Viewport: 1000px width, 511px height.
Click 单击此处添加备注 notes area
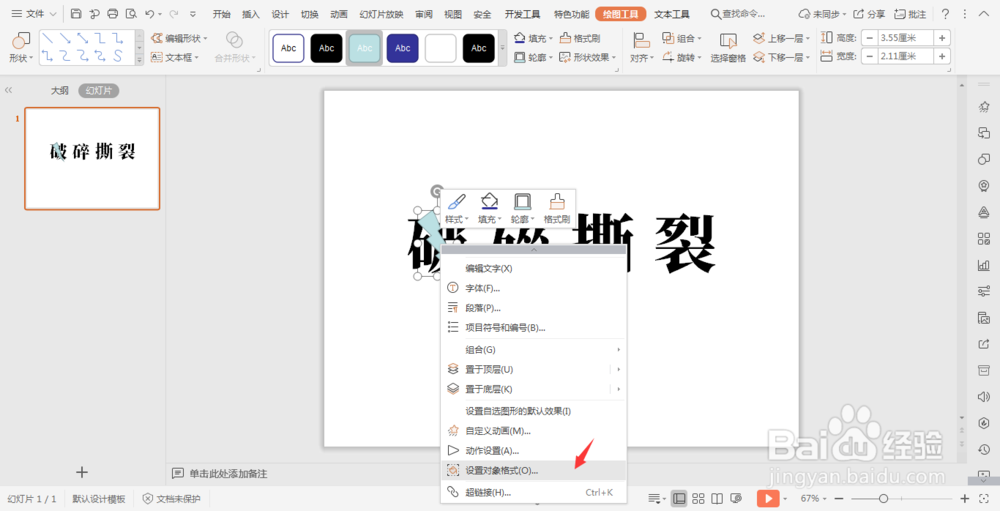click(x=228, y=473)
